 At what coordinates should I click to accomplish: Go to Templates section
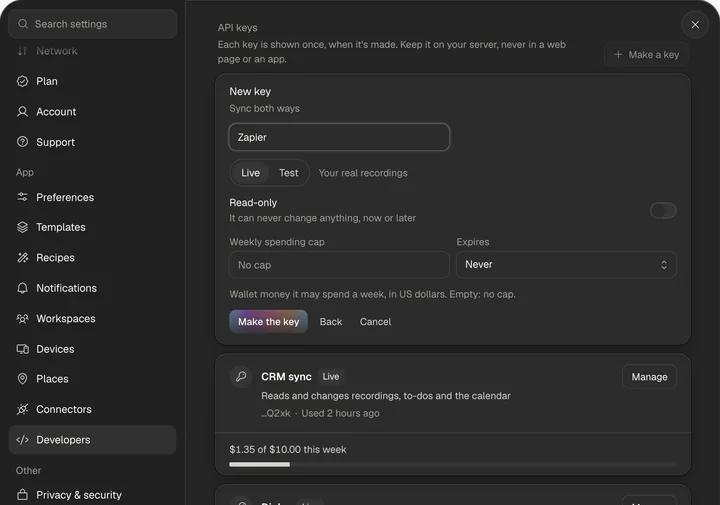pyautogui.click(x=92, y=227)
